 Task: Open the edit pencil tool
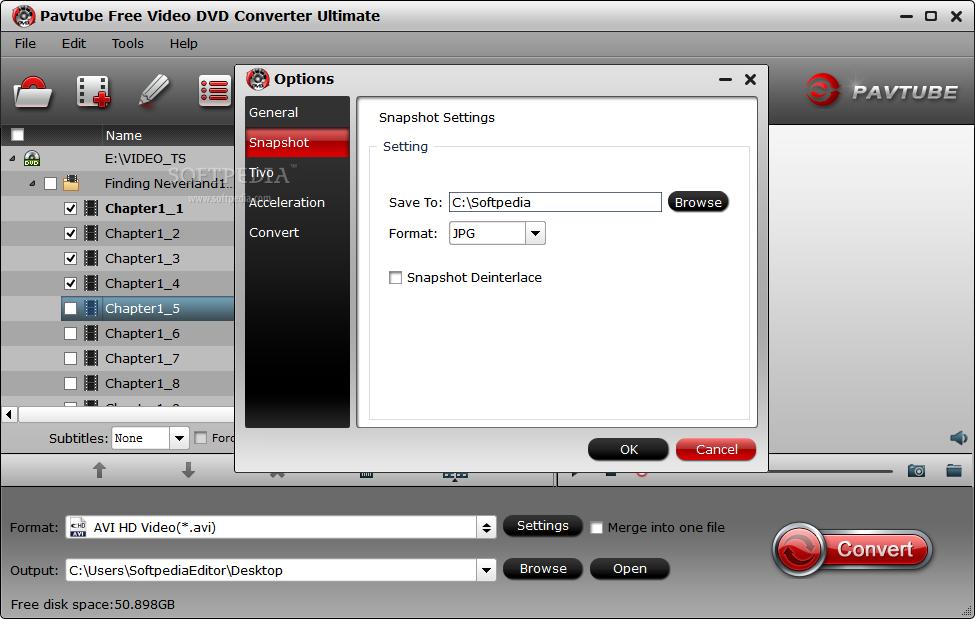[x=154, y=91]
